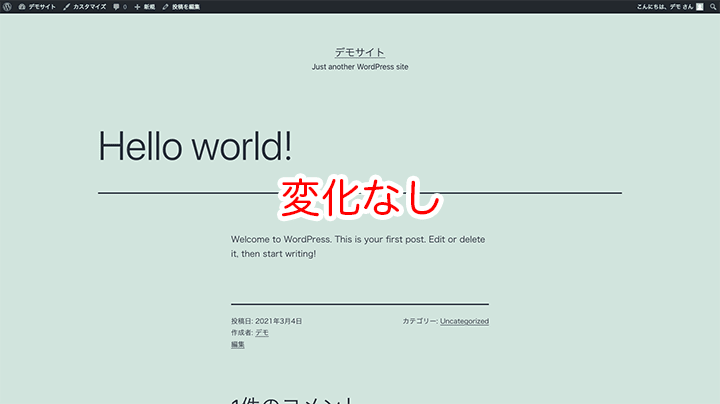Screen dimensions: 720x404
Task: Click the 投稿日: 2021年3月4日 text
Action: pyautogui.click(x=266, y=321)
